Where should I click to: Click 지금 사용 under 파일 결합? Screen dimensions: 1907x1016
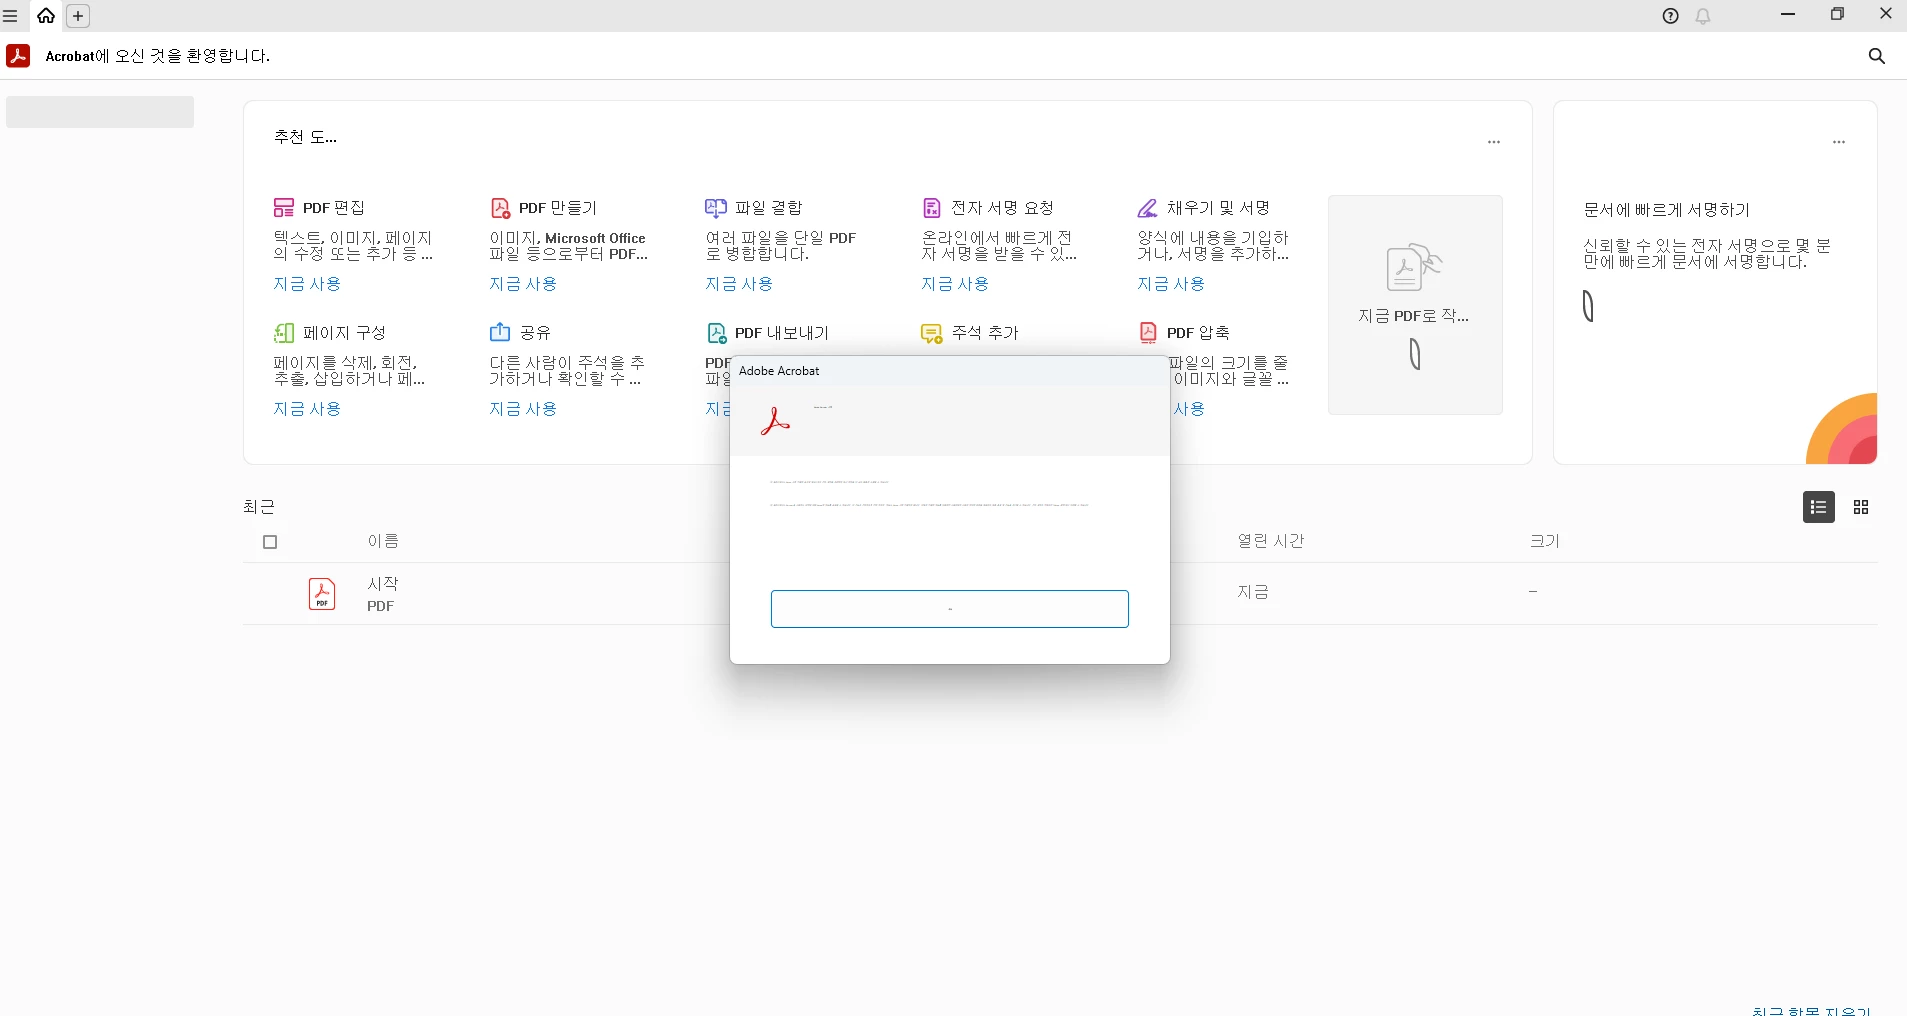[739, 284]
